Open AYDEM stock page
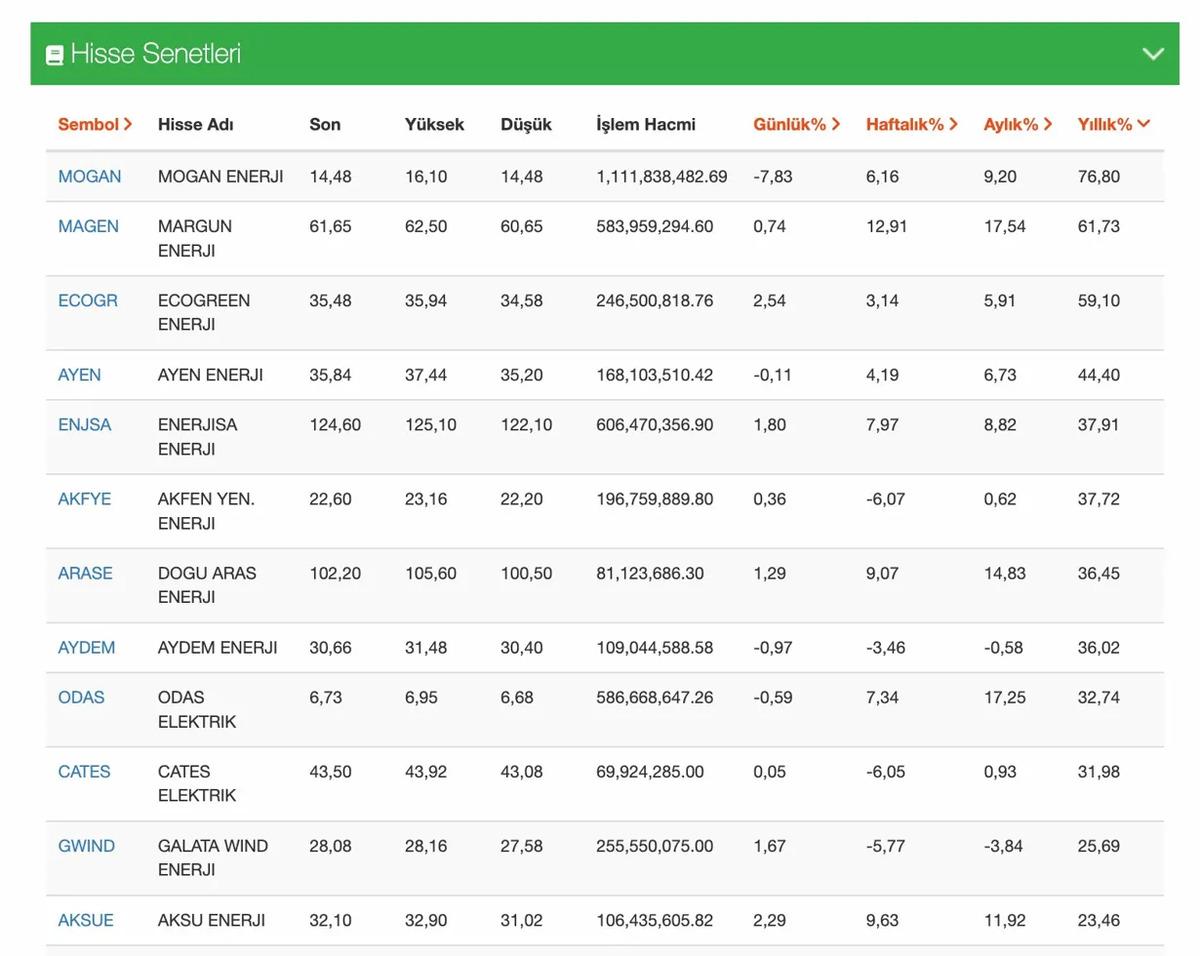The height and width of the screenshot is (956, 1200). tap(86, 647)
